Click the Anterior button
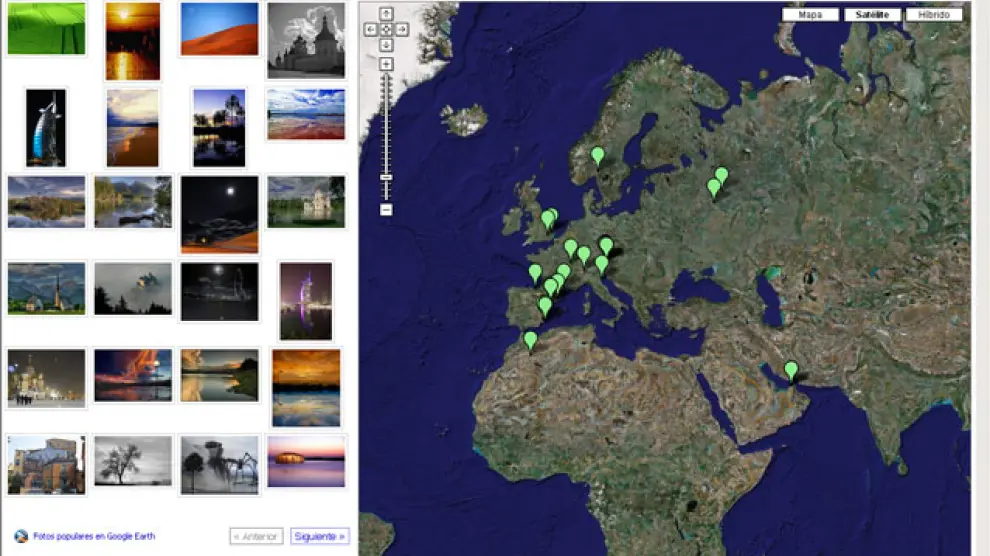The height and width of the screenshot is (556, 990). (x=256, y=536)
